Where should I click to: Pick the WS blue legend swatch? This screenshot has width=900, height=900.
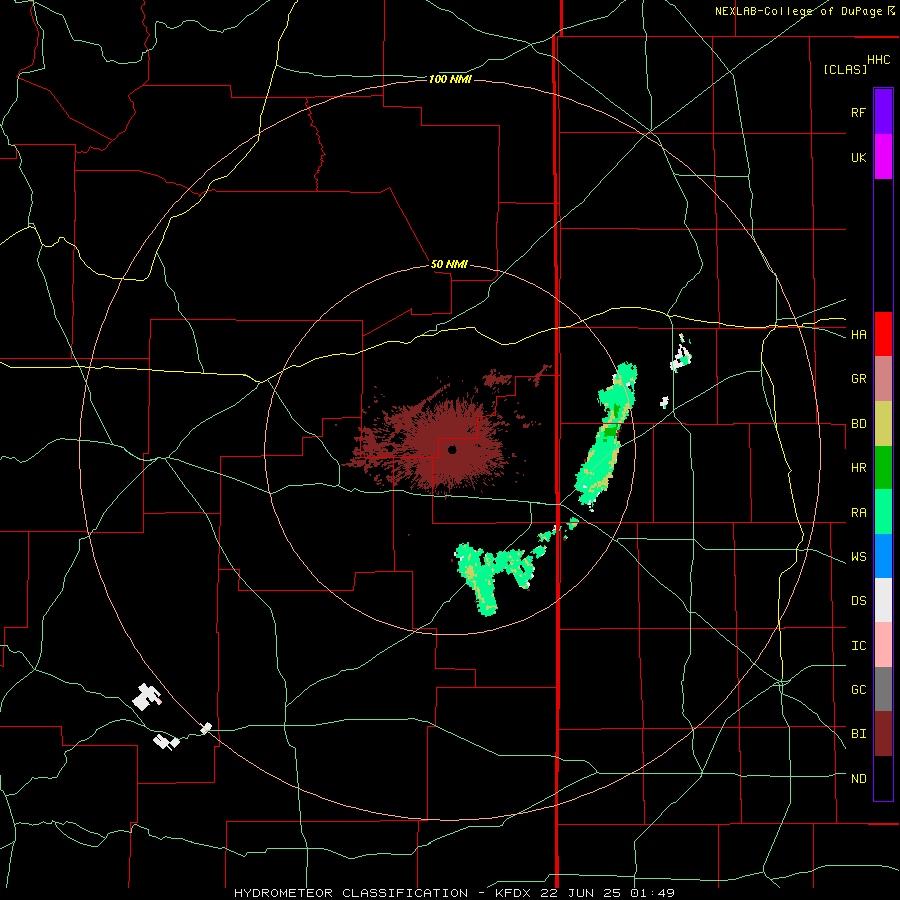(x=883, y=556)
